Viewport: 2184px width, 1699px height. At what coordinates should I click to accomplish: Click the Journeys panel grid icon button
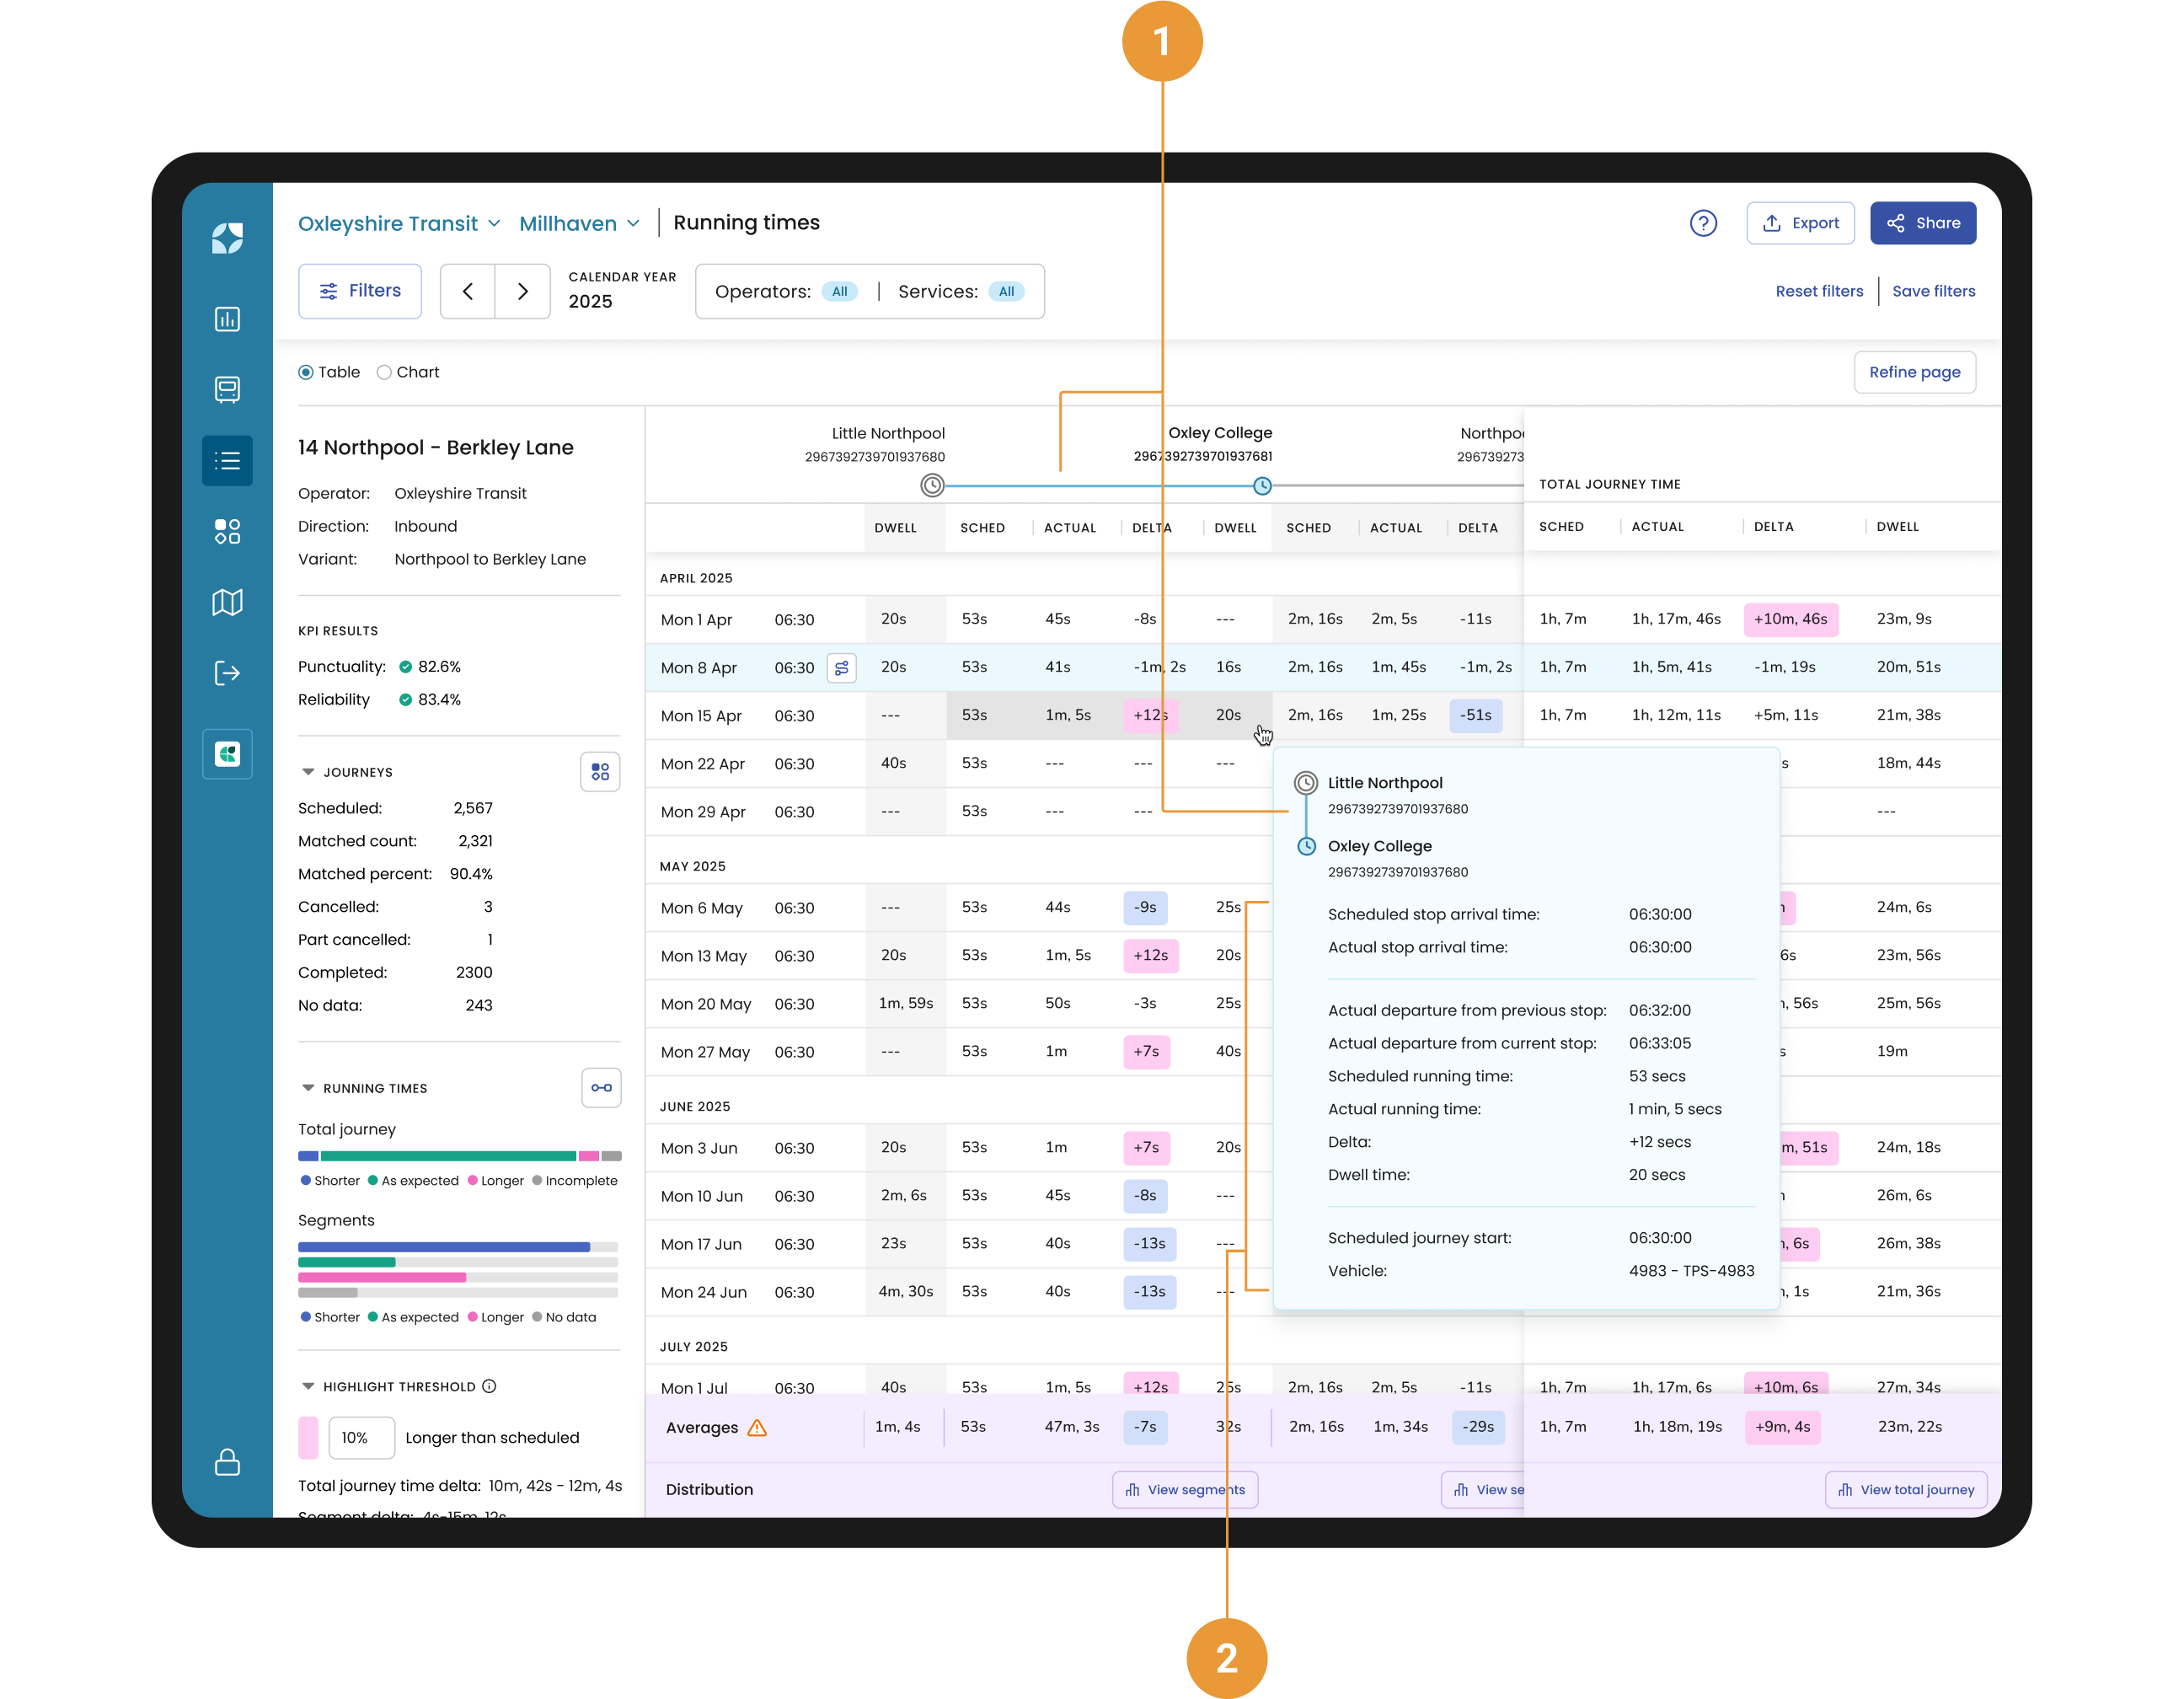click(600, 772)
